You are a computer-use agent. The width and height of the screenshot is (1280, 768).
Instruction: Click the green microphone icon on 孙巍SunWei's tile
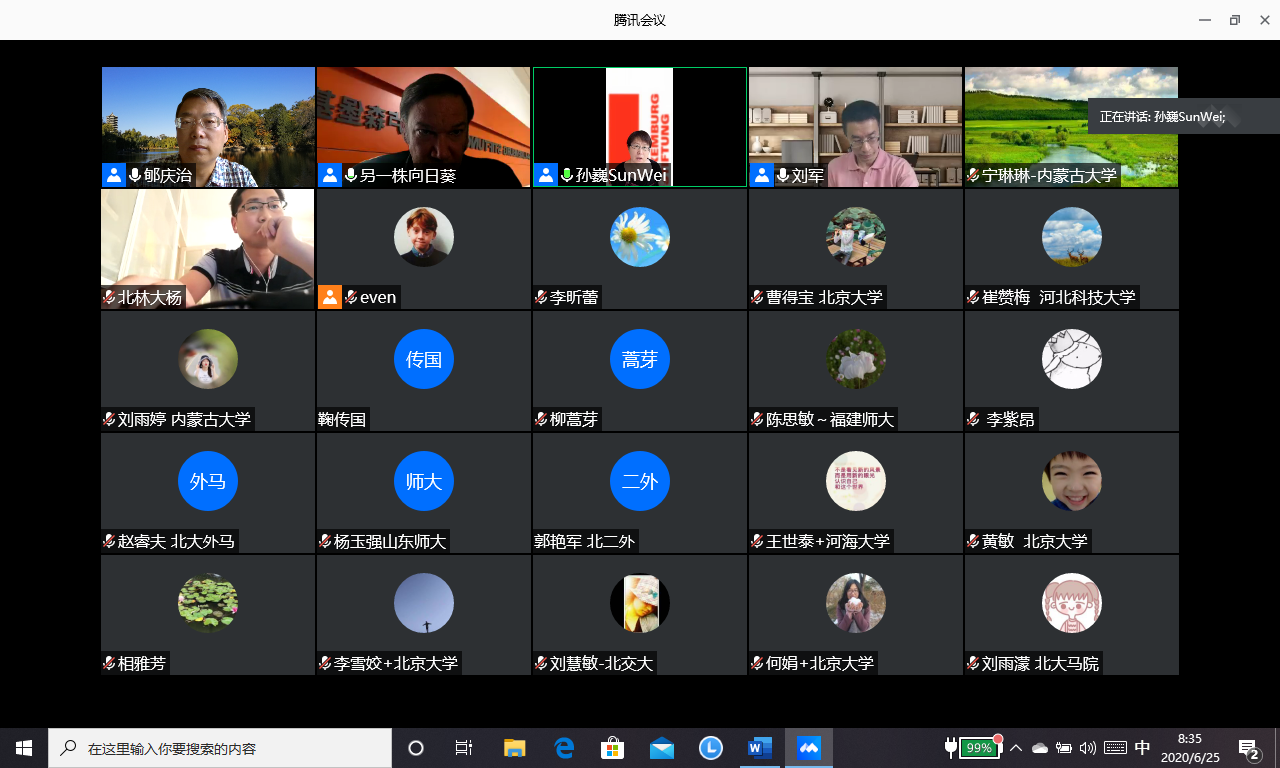567,176
